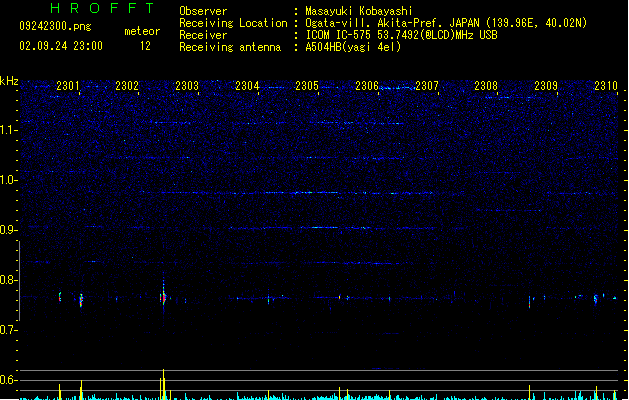Image resolution: width=629 pixels, height=400 pixels.
Task: Select the ICOM IC-575 receiver text
Action: pos(402,35)
